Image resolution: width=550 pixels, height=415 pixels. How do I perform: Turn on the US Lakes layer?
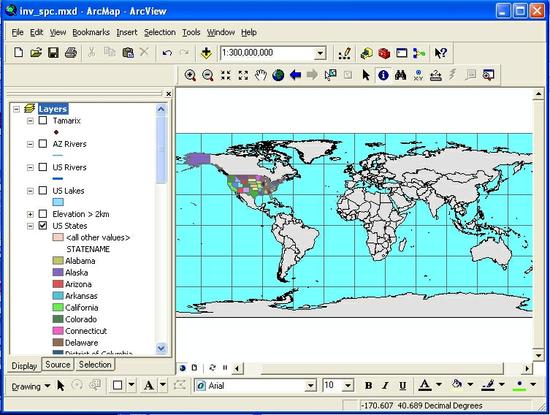pos(43,190)
